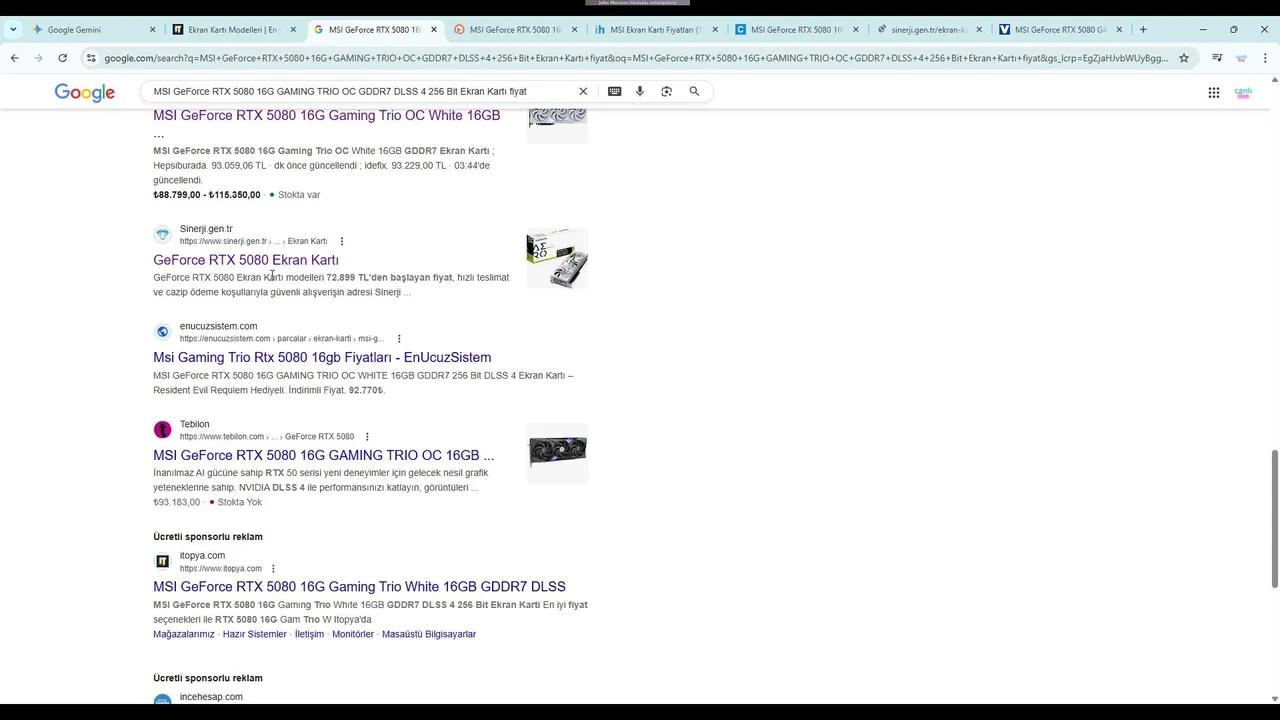Image resolution: width=1280 pixels, height=720 pixels.
Task: Switch to Ekran Kartı Fiyatları tab
Action: tap(655, 30)
